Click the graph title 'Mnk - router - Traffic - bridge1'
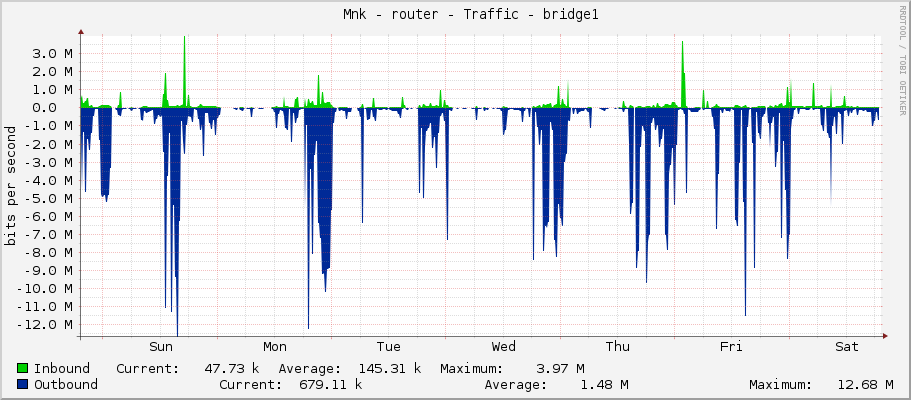 tap(471, 15)
